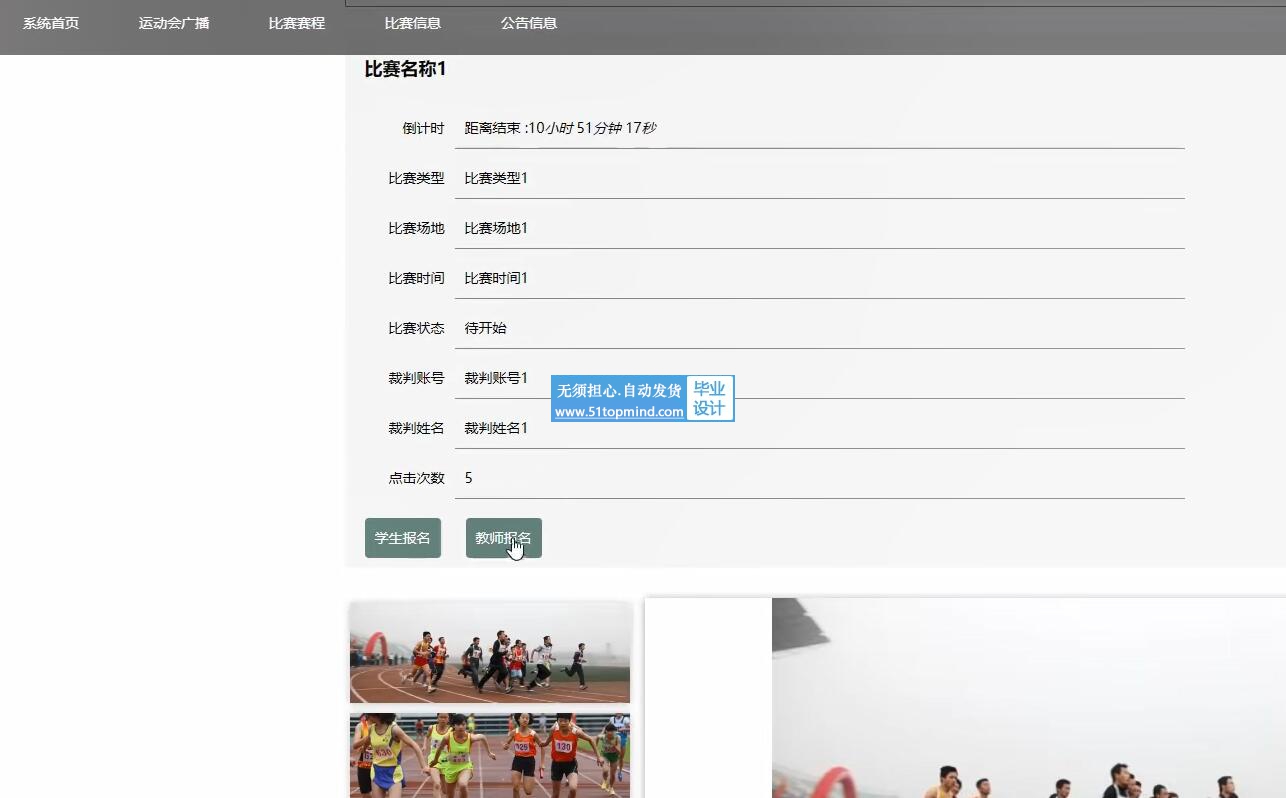Open the 系统首页 nav item
1286x798 pixels.
point(51,23)
